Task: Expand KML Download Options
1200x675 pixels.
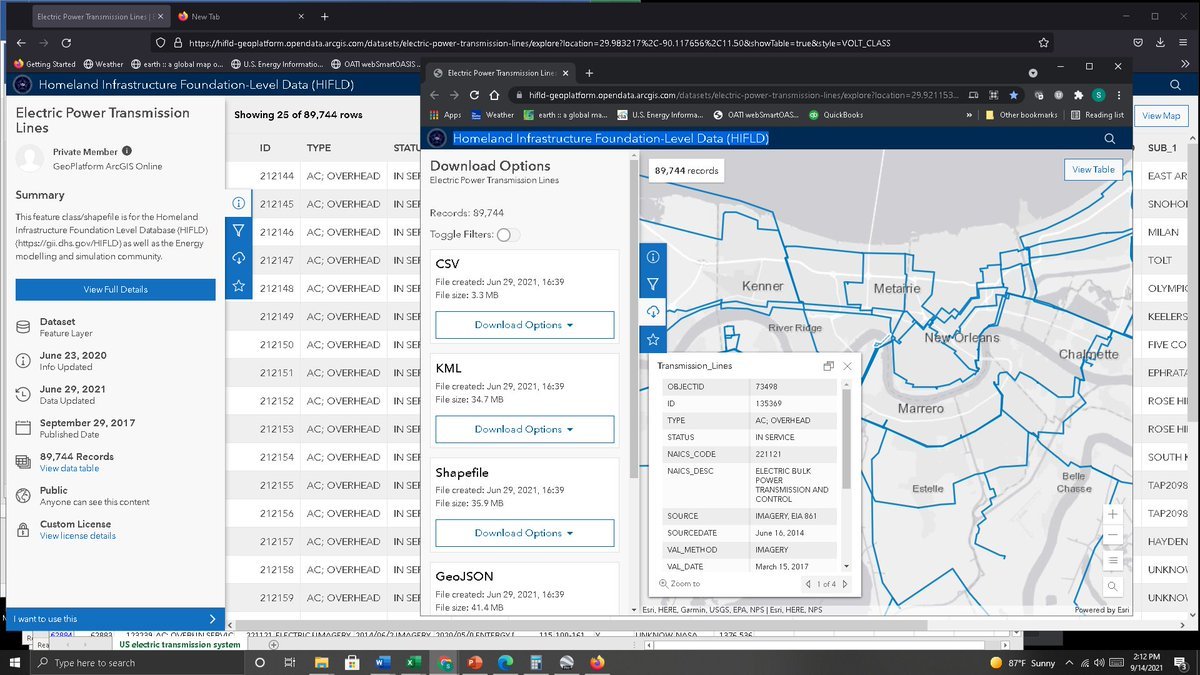Action: click(524, 429)
